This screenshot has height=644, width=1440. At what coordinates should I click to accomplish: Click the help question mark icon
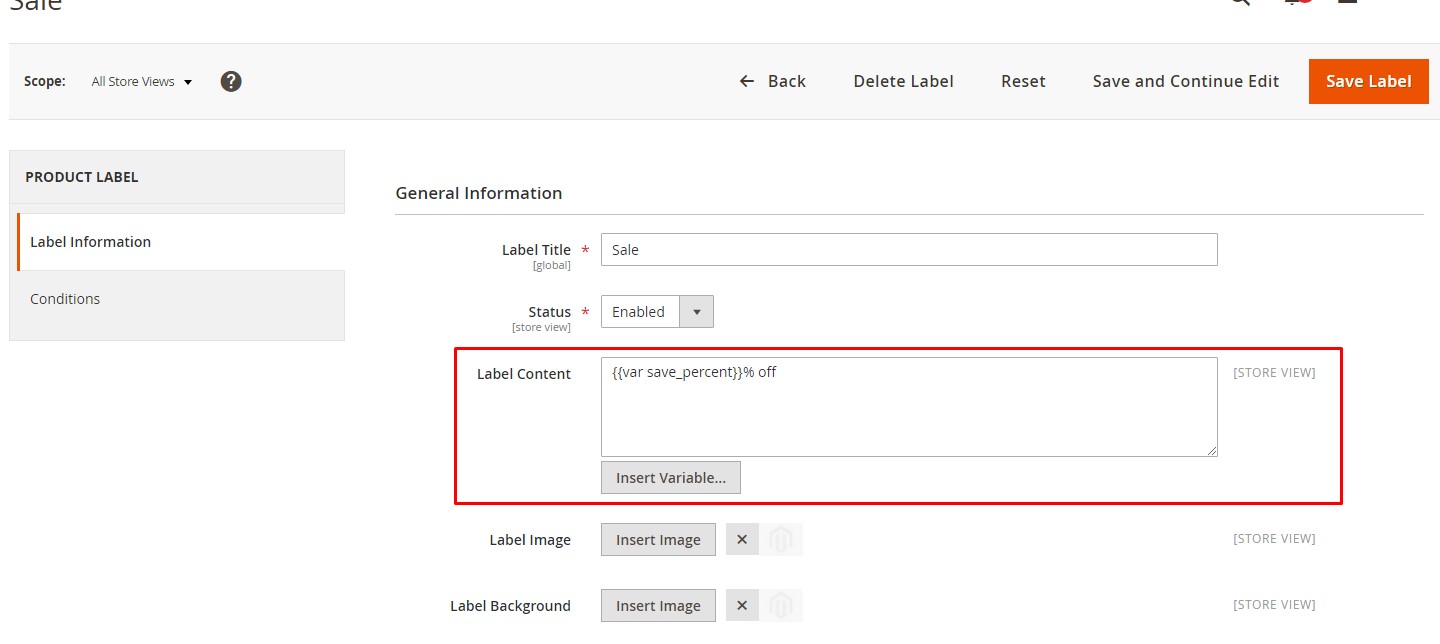pyautogui.click(x=231, y=81)
